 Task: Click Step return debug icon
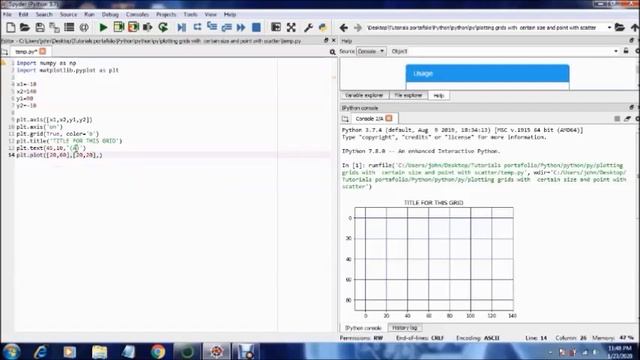click(x=227, y=27)
